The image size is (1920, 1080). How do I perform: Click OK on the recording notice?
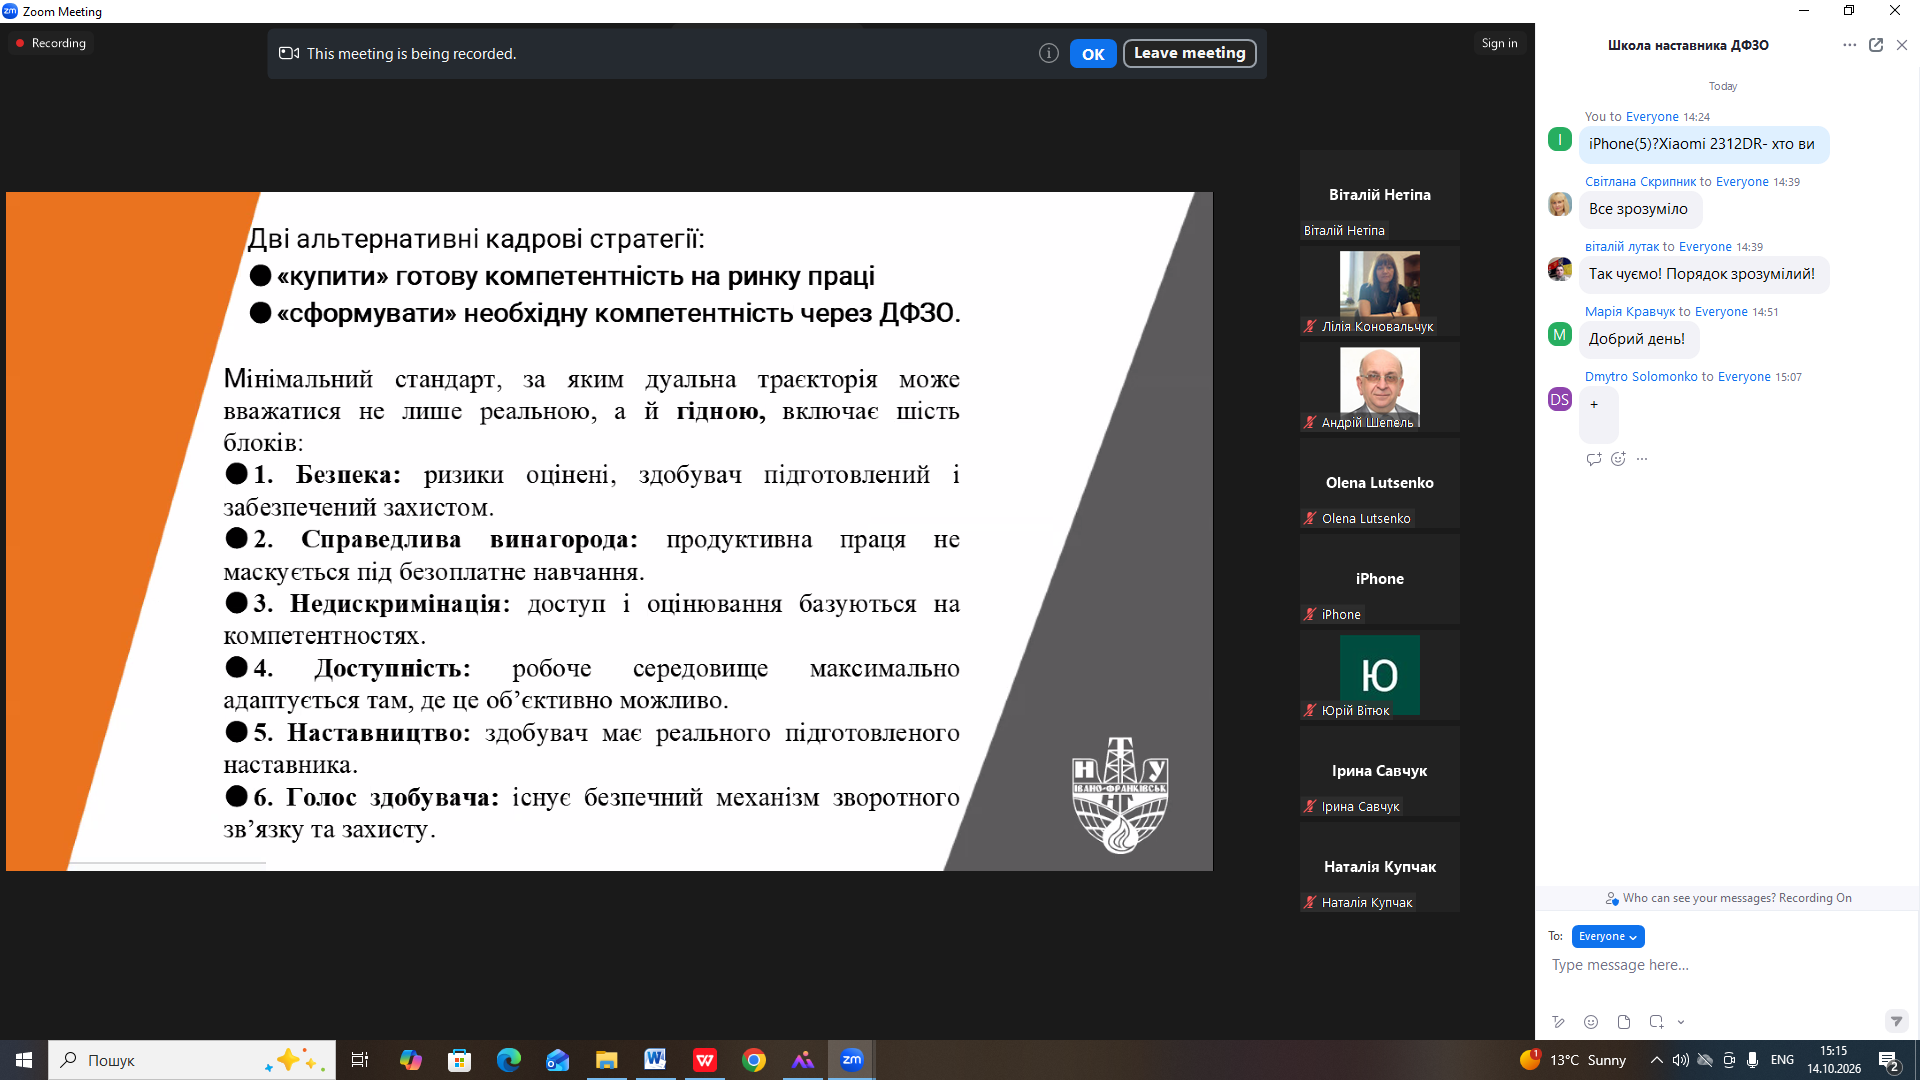tap(1092, 54)
